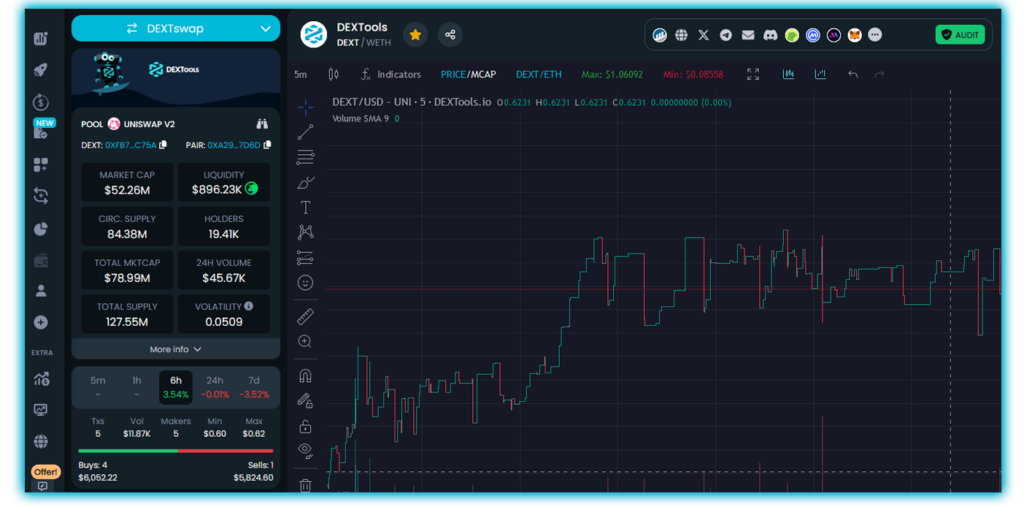Toggle magnet mode on chart
The height and width of the screenshot is (507, 1024).
[x=305, y=376]
